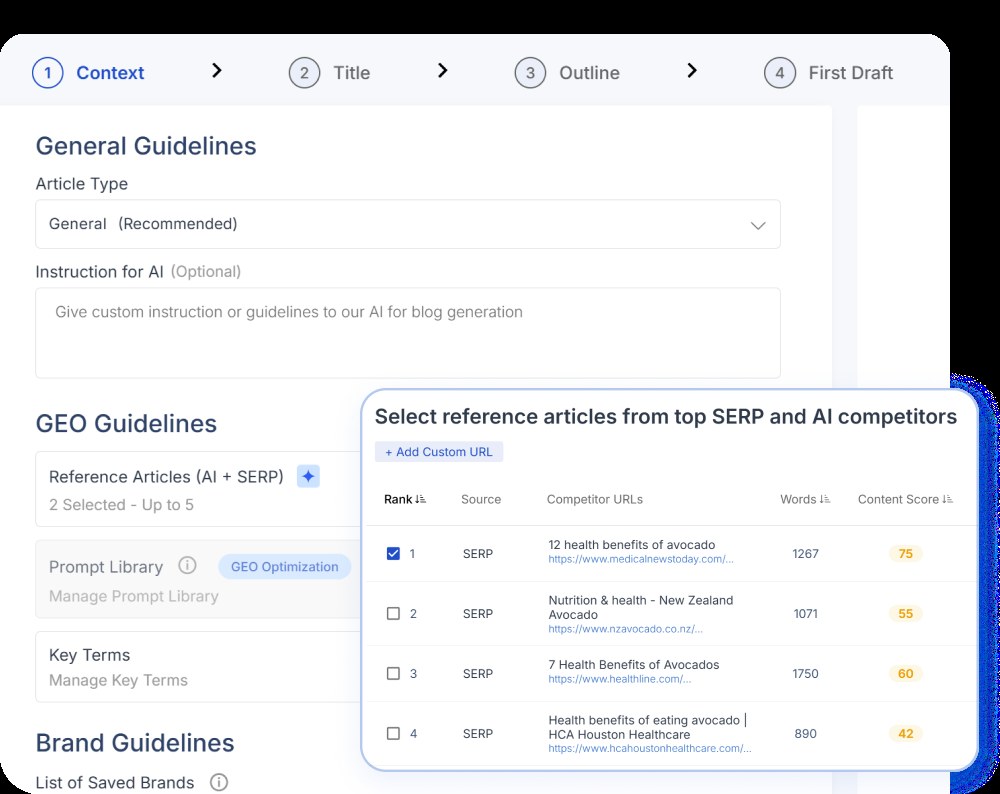
Task: Open the hcahoustonhealthcare.com competitor link
Action: 650,748
